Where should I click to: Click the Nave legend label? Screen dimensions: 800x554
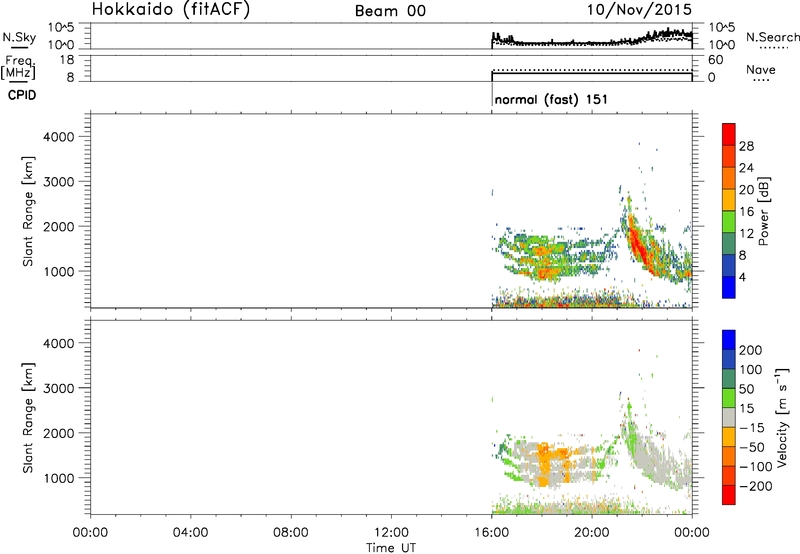(x=760, y=69)
